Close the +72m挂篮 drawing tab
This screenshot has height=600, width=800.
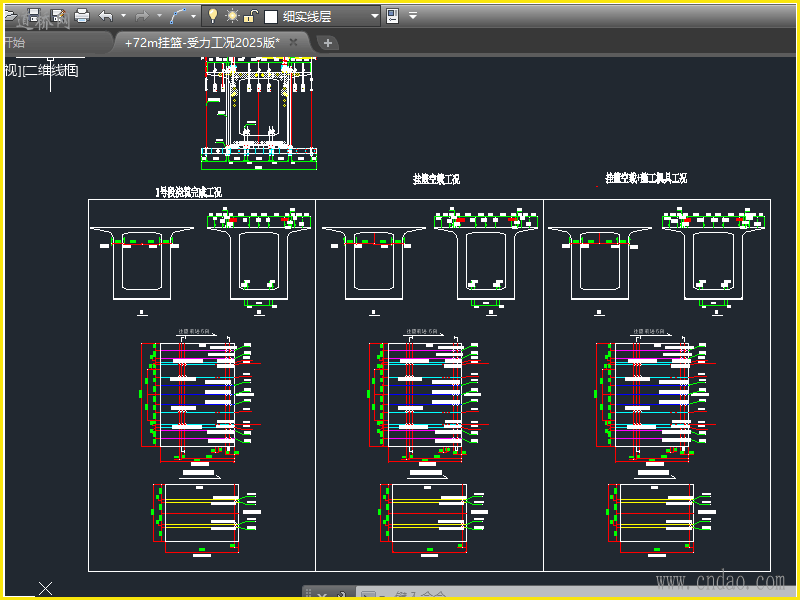293,43
